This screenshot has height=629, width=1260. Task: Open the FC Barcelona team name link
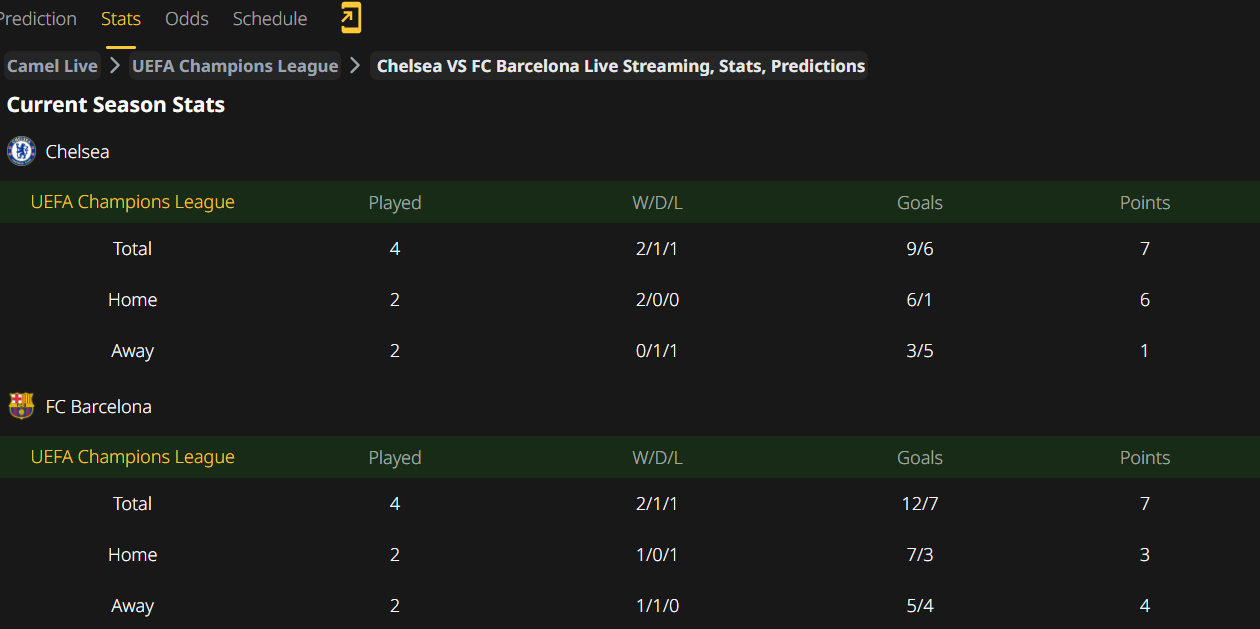pos(98,407)
